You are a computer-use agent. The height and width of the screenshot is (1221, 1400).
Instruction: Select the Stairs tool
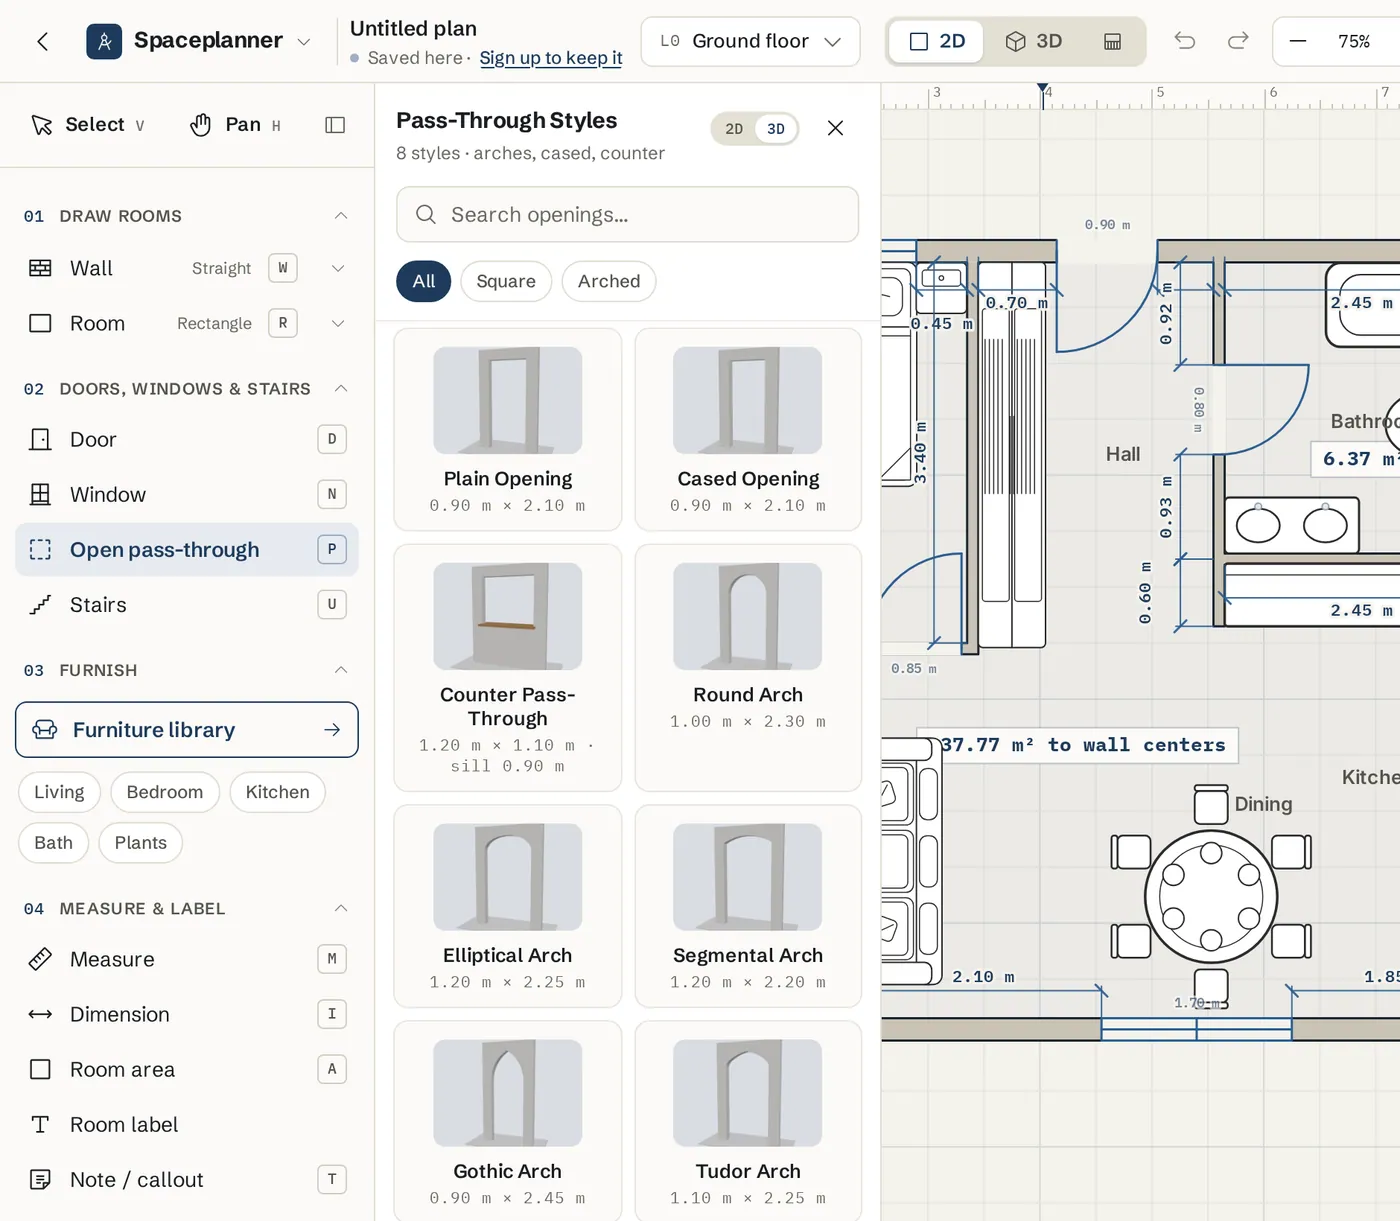tap(187, 604)
